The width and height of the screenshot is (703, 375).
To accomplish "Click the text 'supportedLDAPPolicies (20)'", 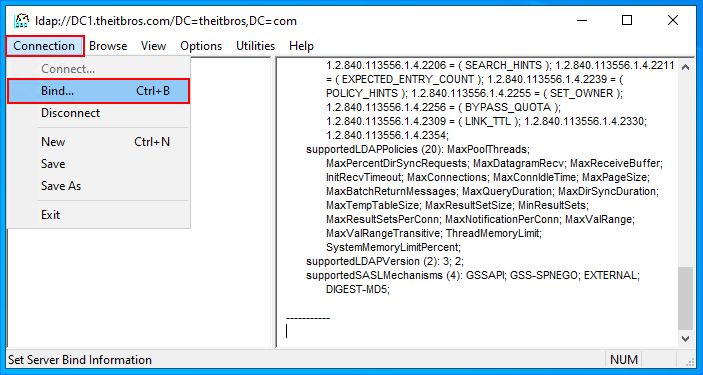I will pyautogui.click(x=375, y=149).
